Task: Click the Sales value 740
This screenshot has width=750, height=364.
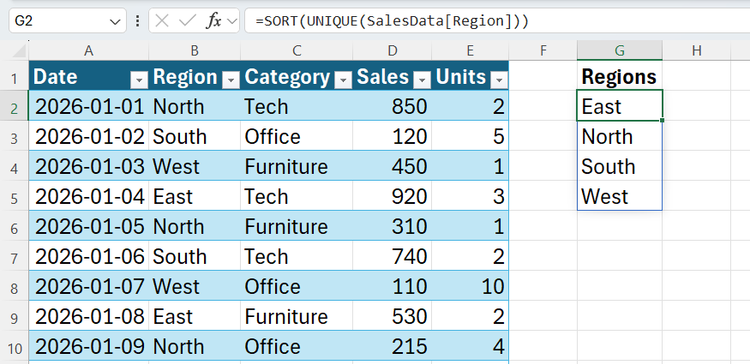Action: pos(392,256)
